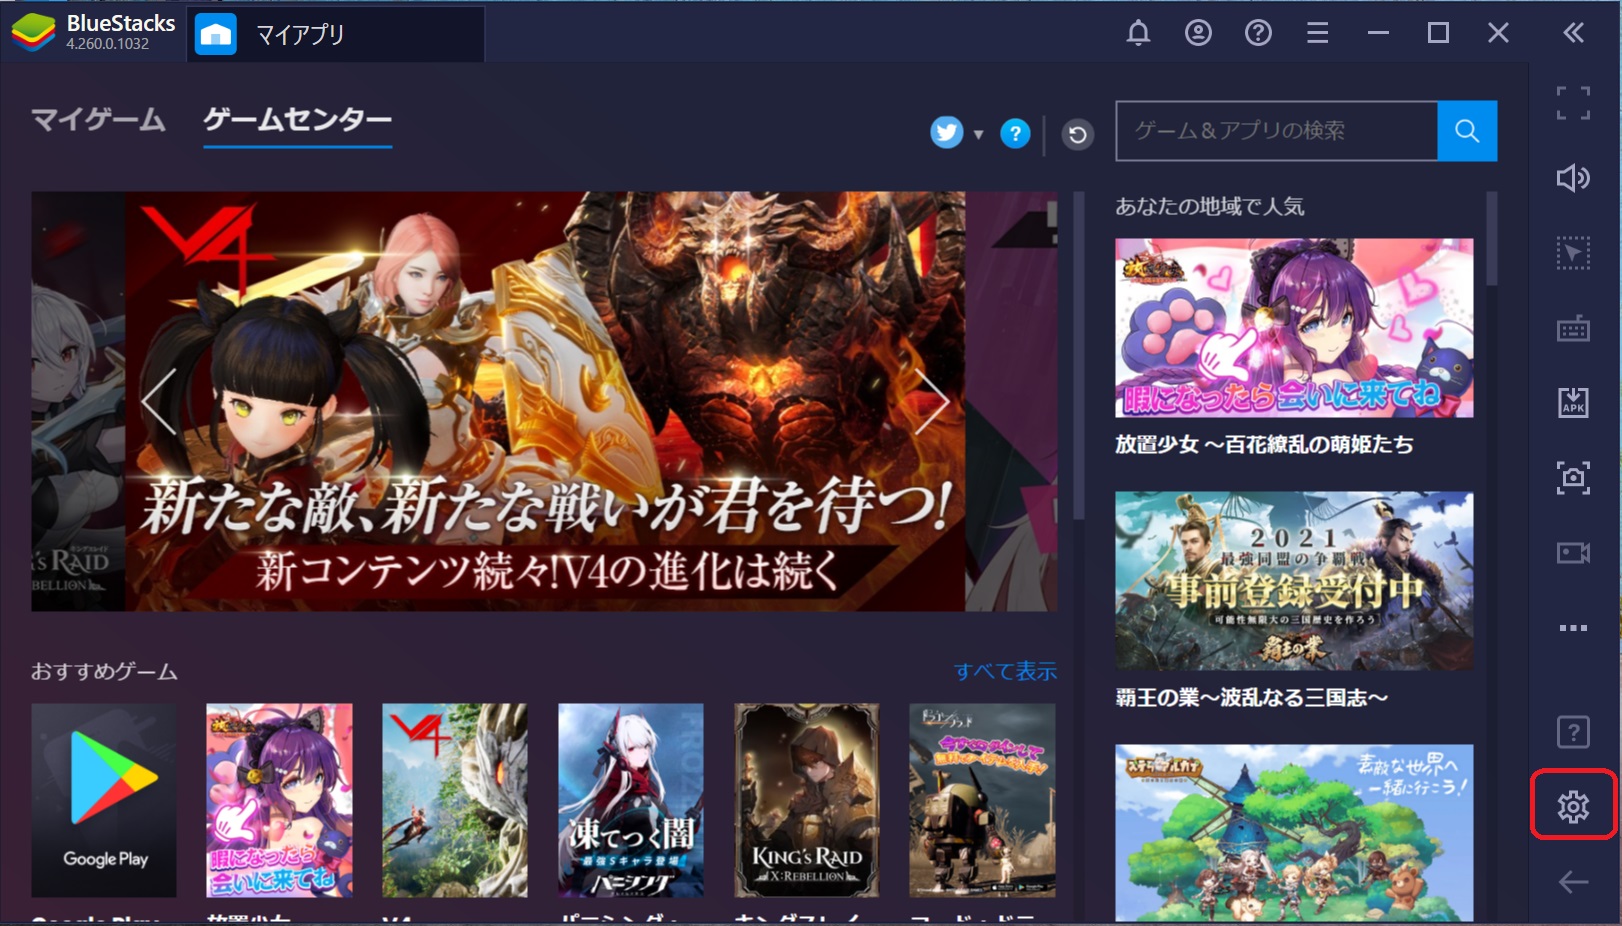
Task: Open the robot game tile
Action: click(x=982, y=800)
